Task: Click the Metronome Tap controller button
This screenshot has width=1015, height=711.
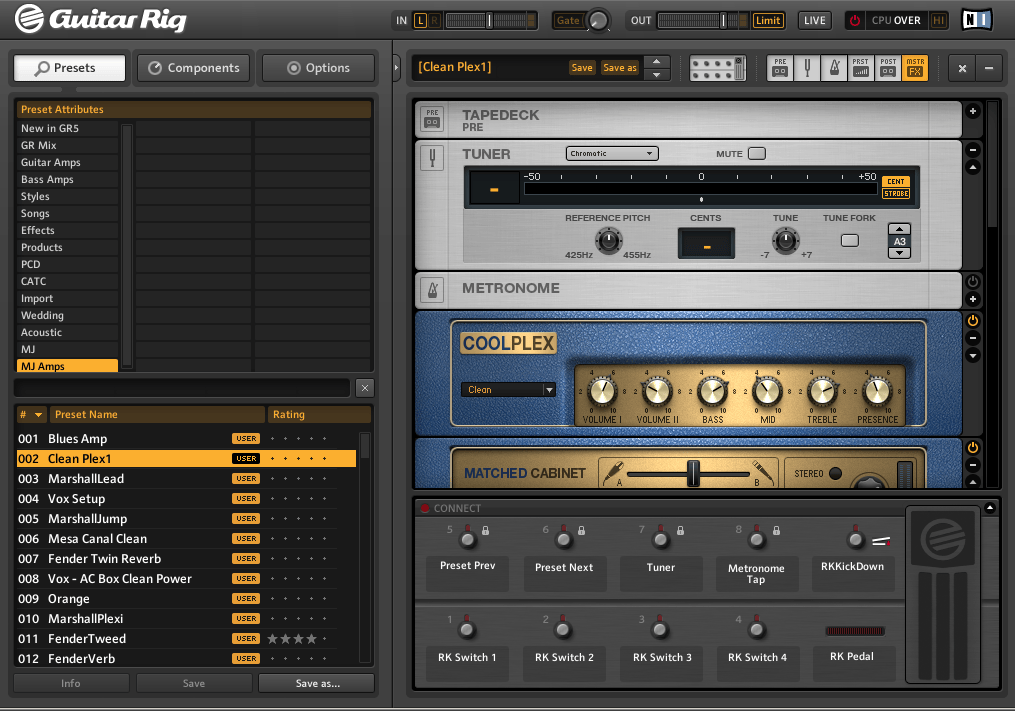Action: 756,573
